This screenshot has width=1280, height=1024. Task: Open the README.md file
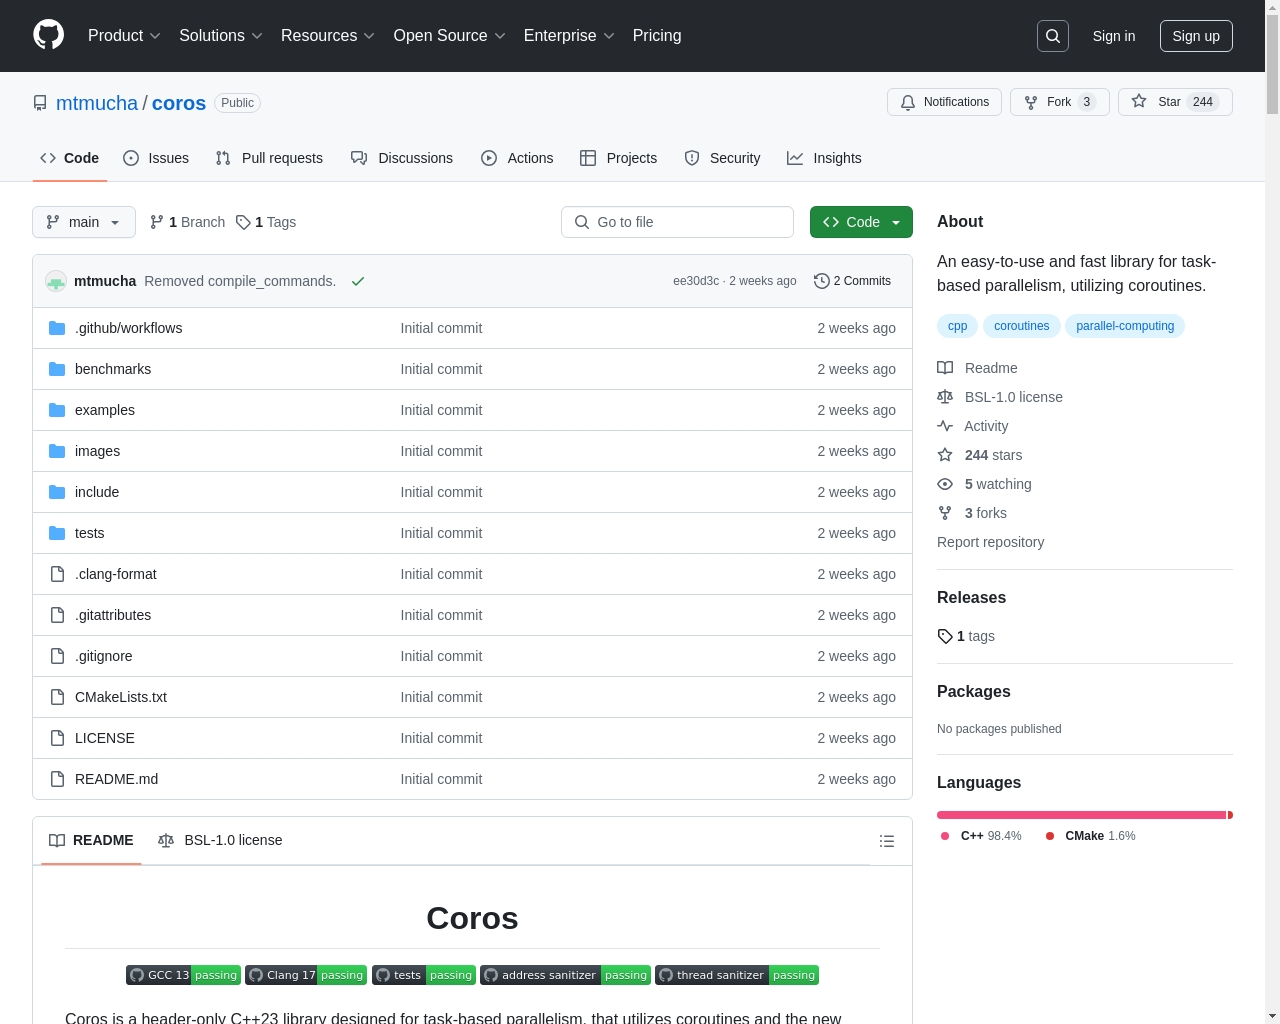[x=116, y=779]
